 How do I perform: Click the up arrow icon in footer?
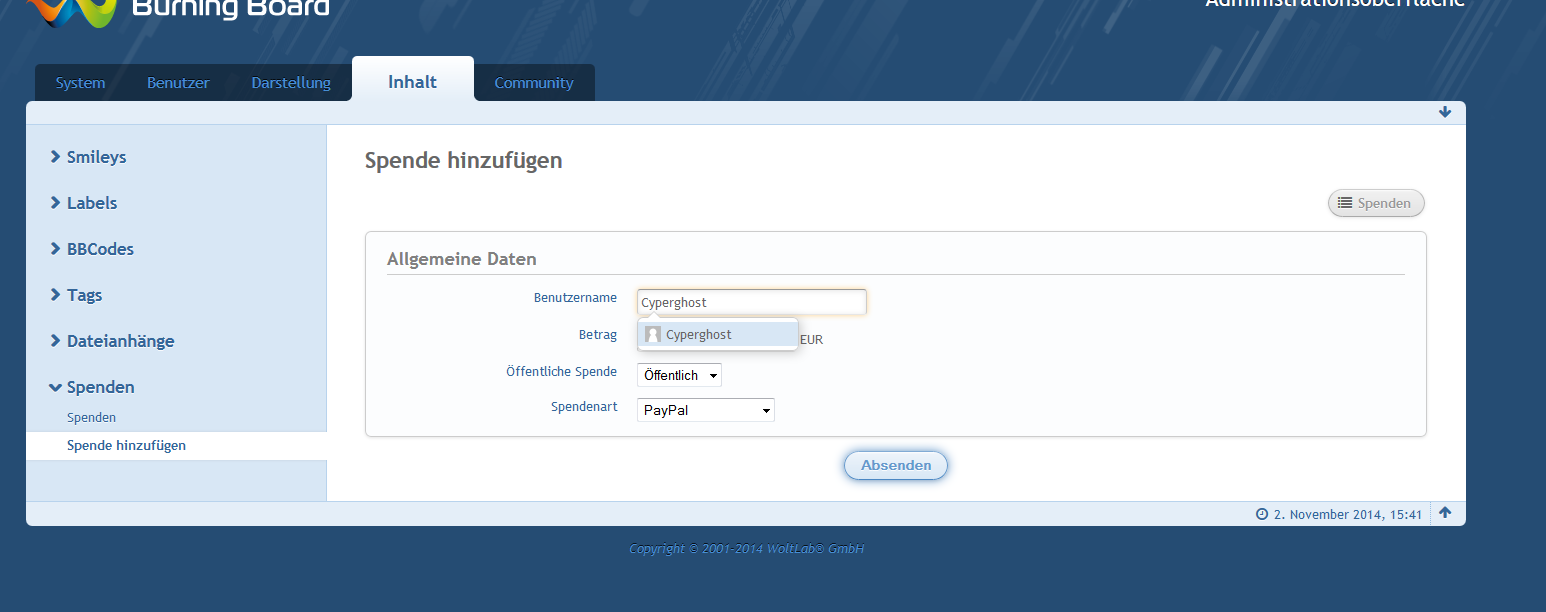tap(1445, 513)
